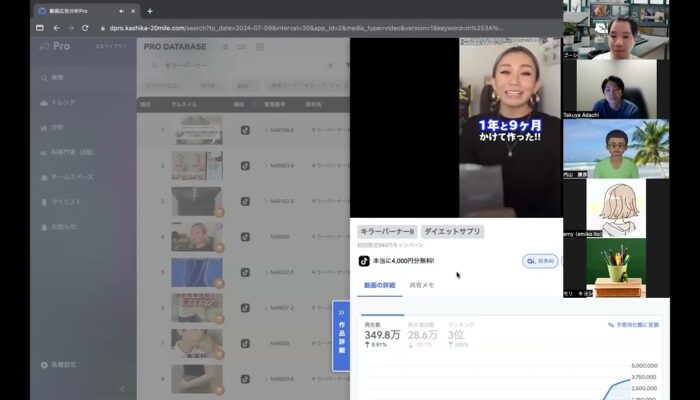
Task: Switch to the 動画の詳細 tab
Action: click(x=379, y=285)
